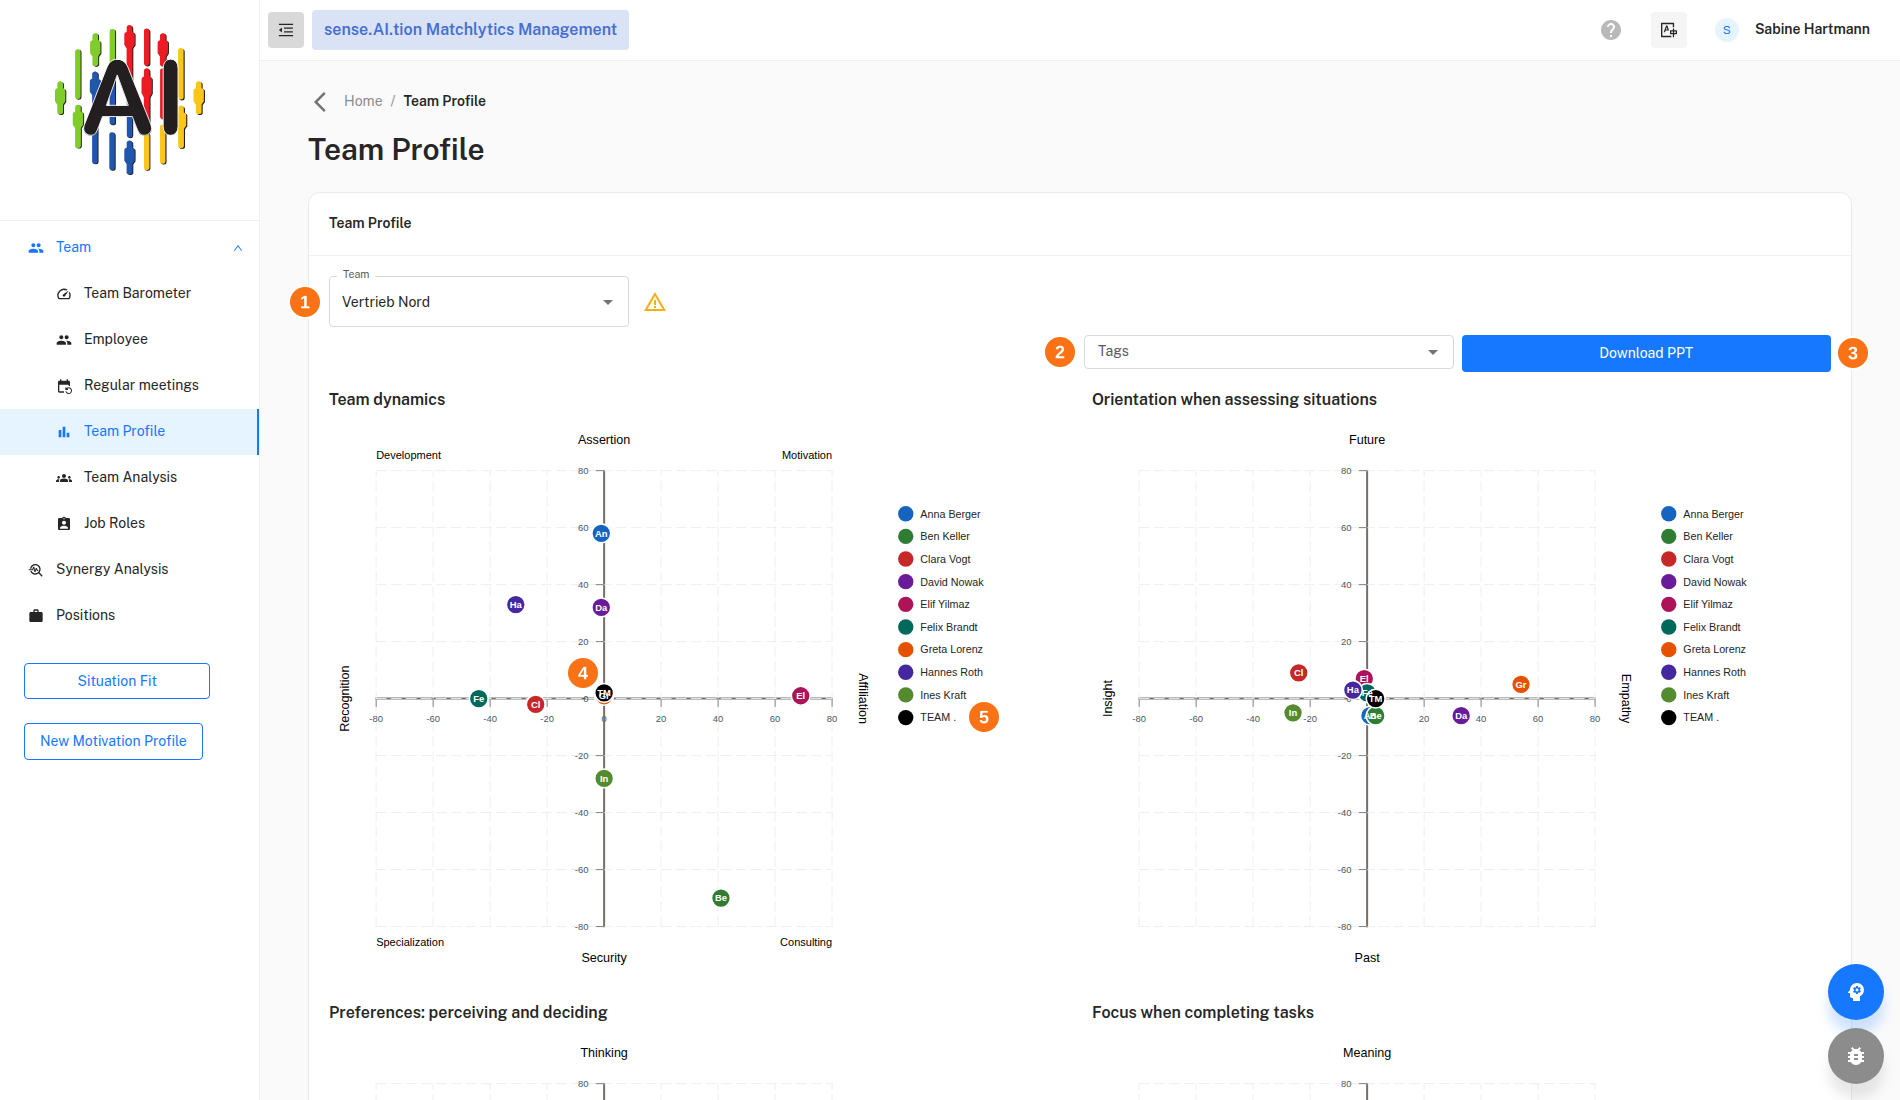Image resolution: width=1900 pixels, height=1100 pixels.
Task: Expand the Tags dropdown
Action: [1268, 352]
